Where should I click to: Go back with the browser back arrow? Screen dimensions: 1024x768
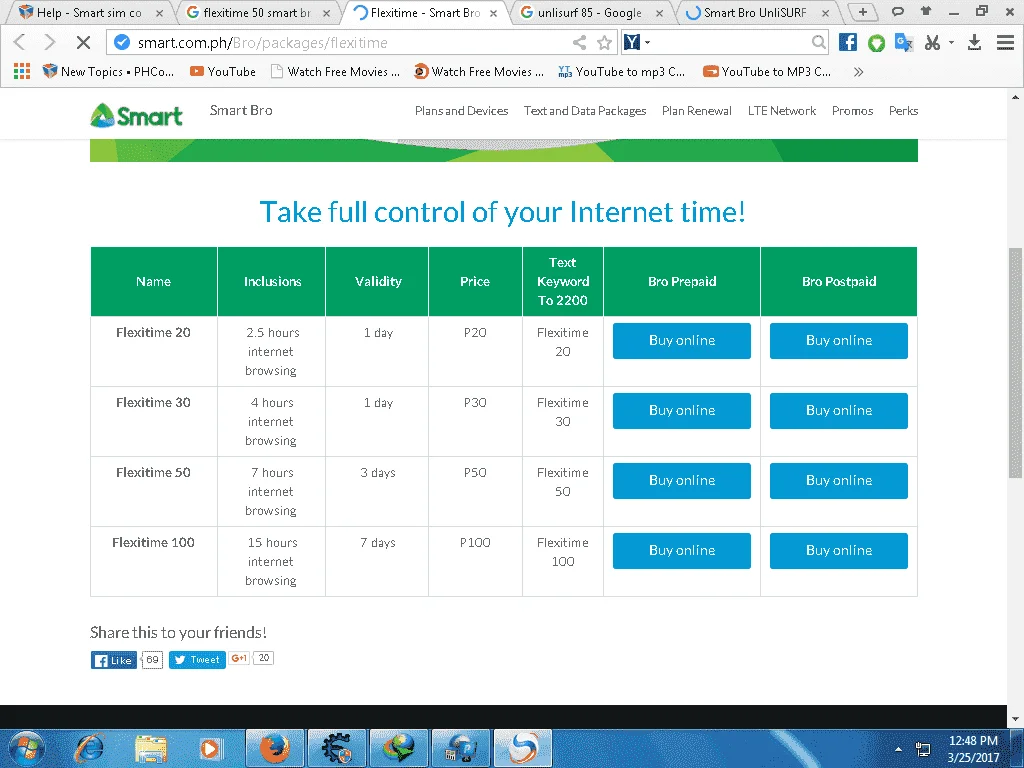pos(20,42)
